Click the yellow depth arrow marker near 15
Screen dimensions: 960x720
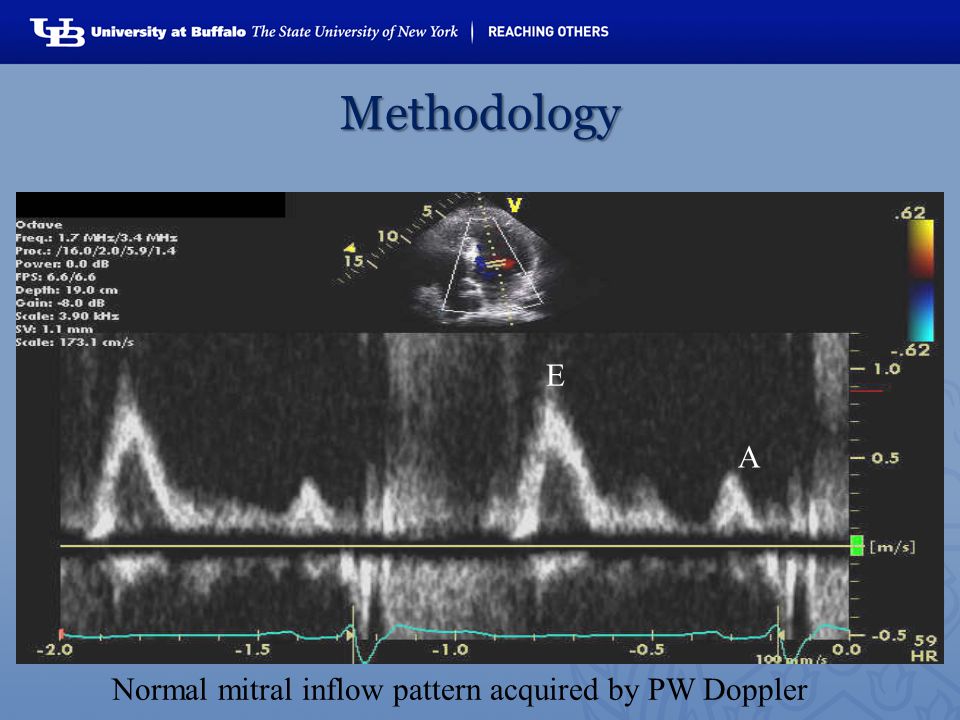350,248
